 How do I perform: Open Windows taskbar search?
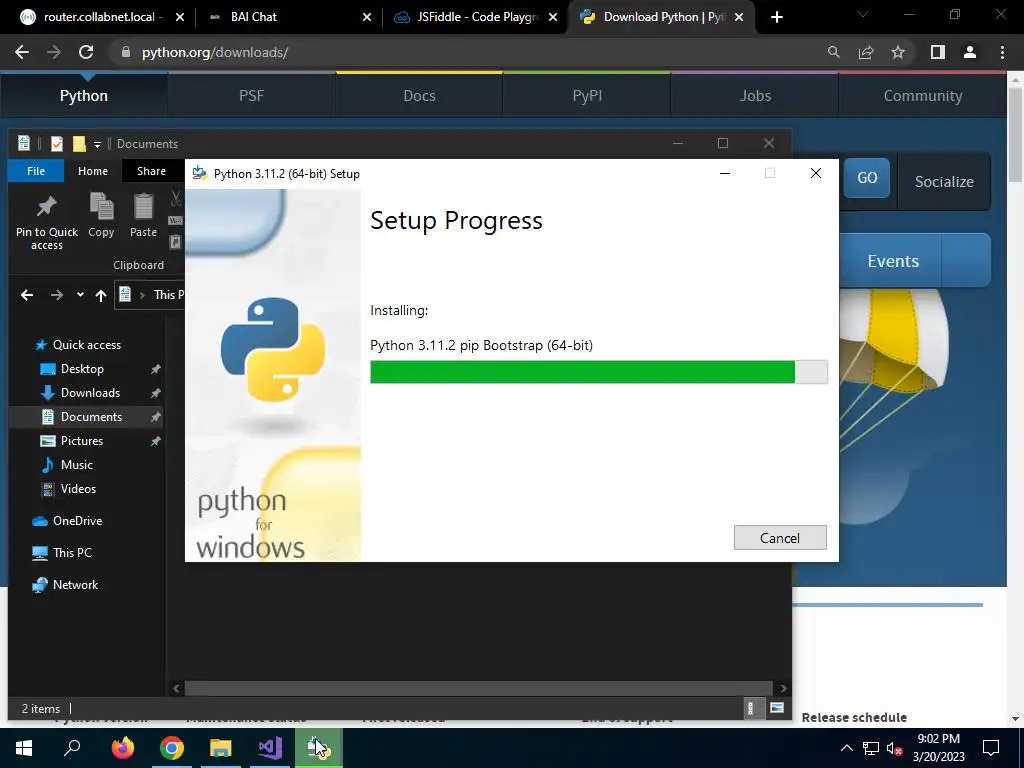point(72,748)
